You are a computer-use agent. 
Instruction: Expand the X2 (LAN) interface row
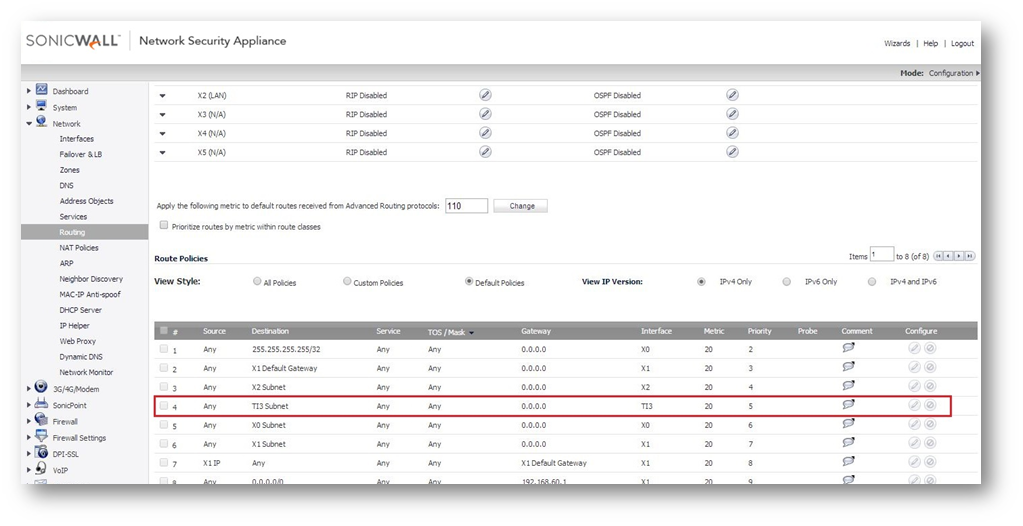coord(162,96)
